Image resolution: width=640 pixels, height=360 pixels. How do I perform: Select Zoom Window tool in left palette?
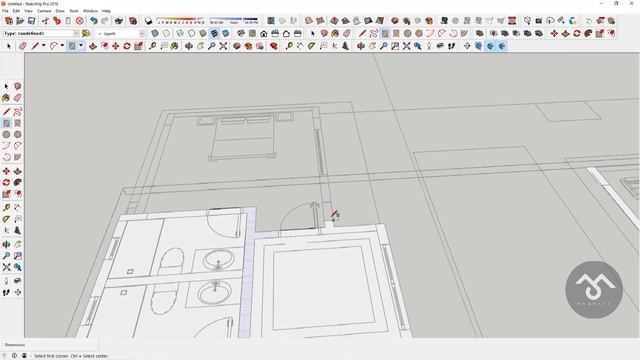pos(18,256)
